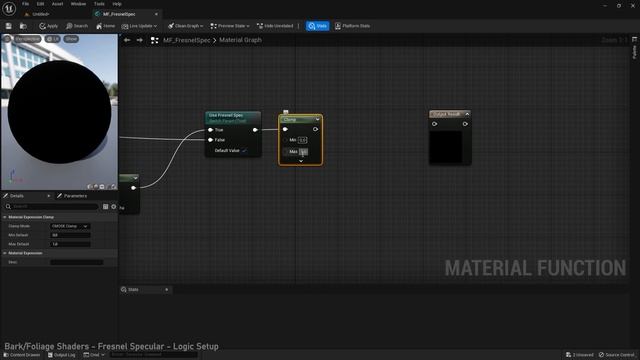This screenshot has width=640, height=360.
Task: Open the Clamp Mode dropdown
Action: pos(70,226)
